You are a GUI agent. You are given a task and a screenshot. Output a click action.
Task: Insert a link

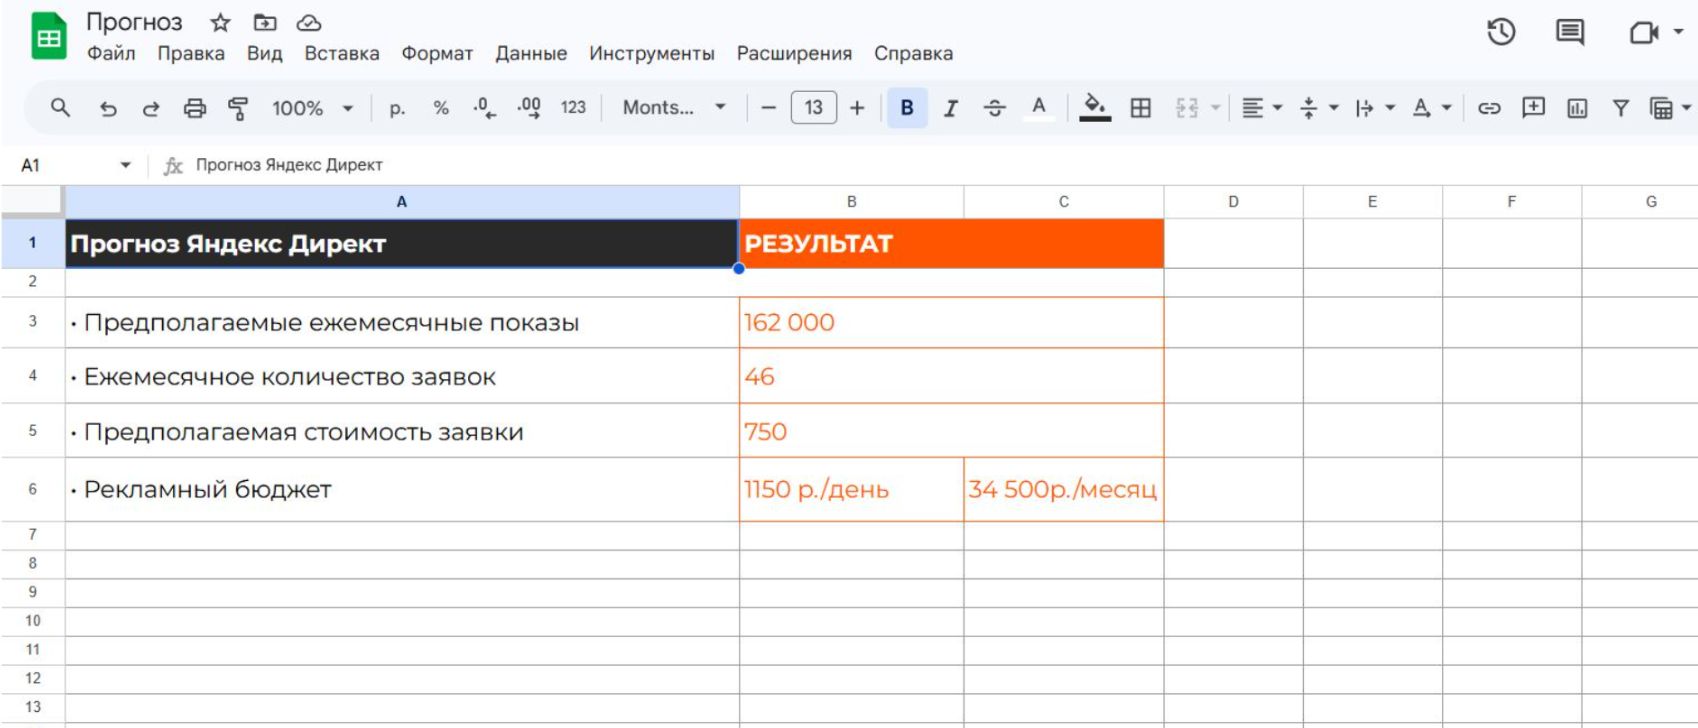click(x=1489, y=108)
